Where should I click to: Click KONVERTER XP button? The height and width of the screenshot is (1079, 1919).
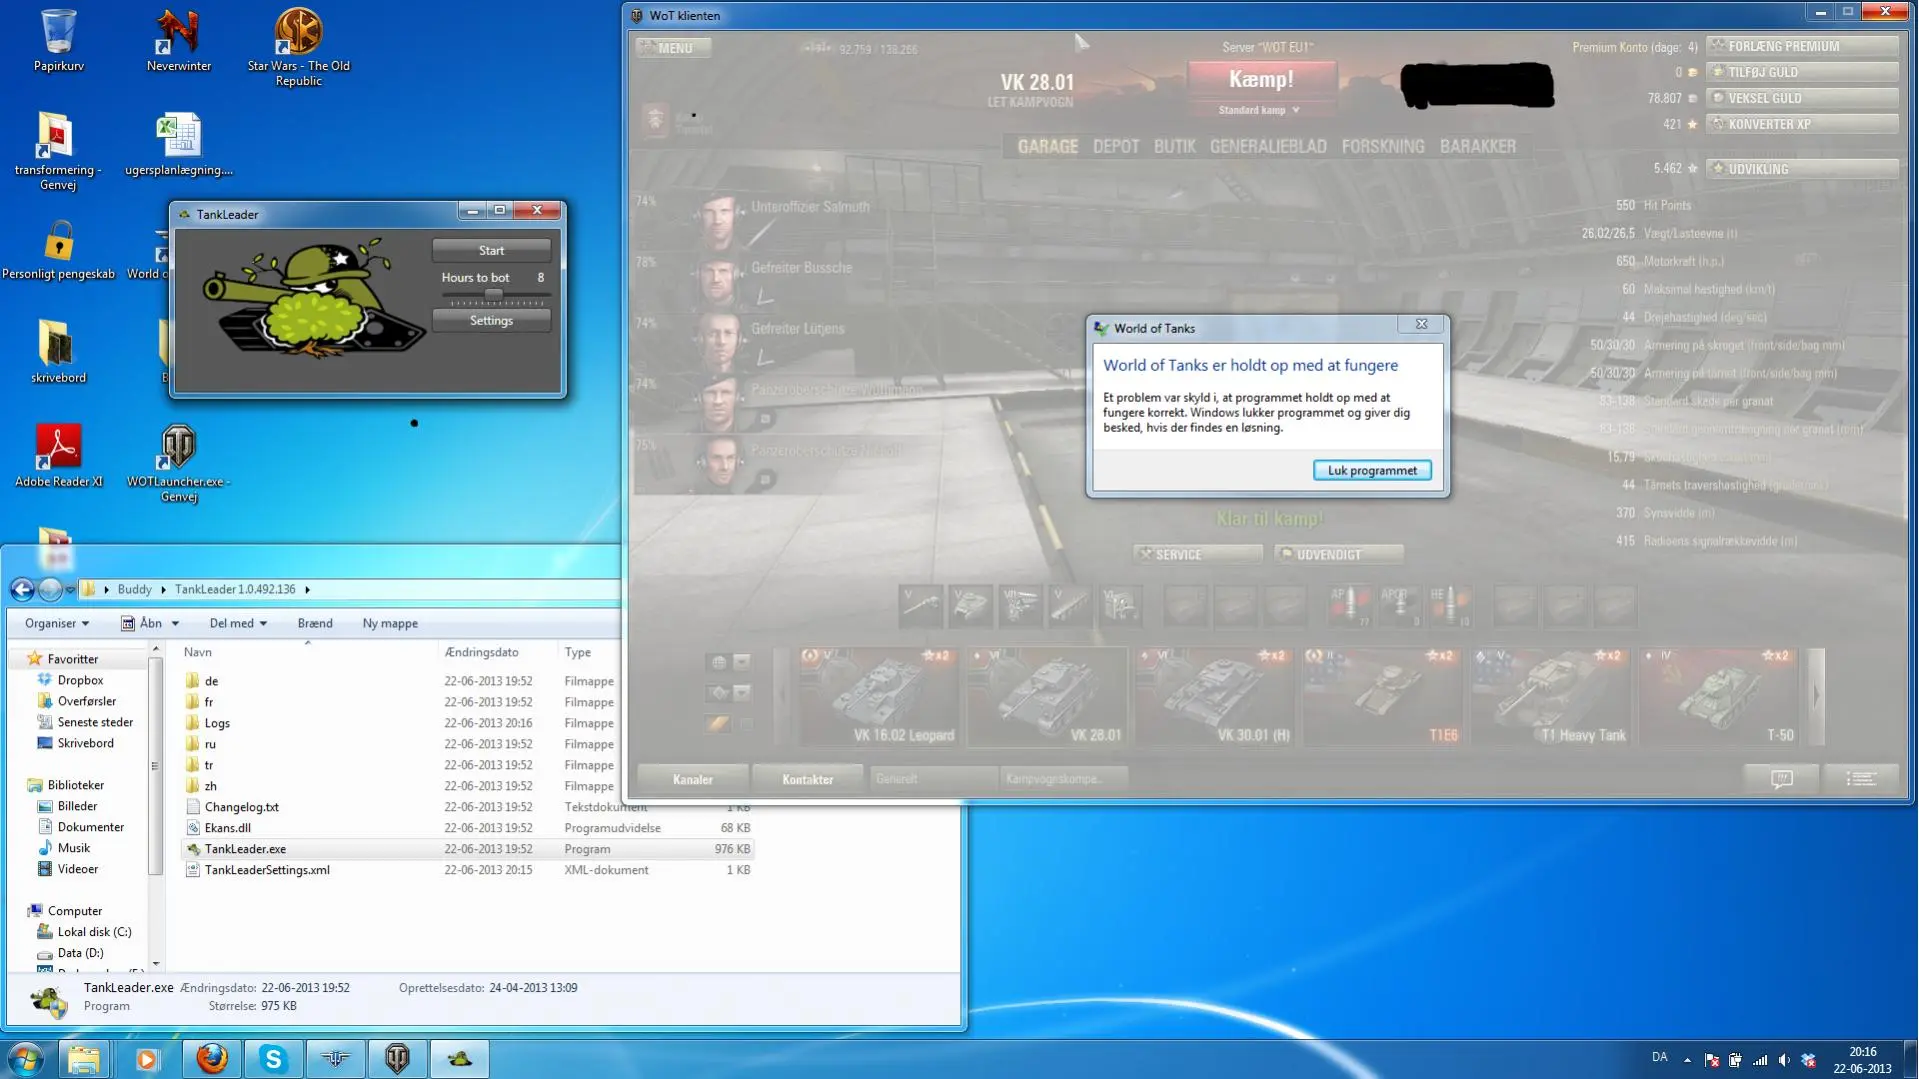1802,124
